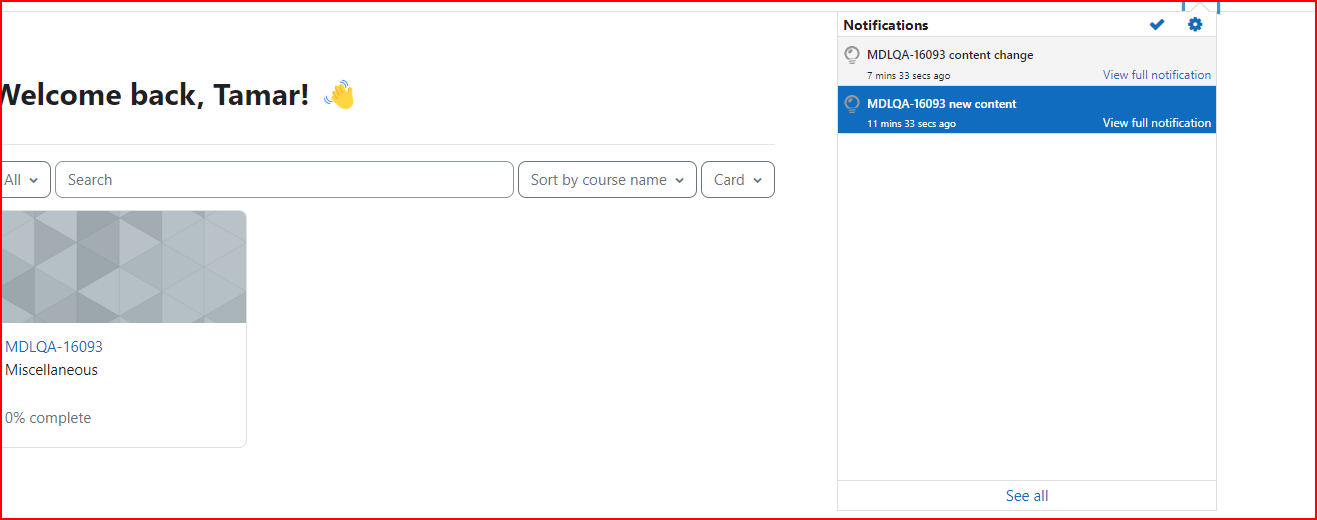Click lightbulb icon beside content change notification
Image resolution: width=1317 pixels, height=520 pixels.
click(x=852, y=55)
